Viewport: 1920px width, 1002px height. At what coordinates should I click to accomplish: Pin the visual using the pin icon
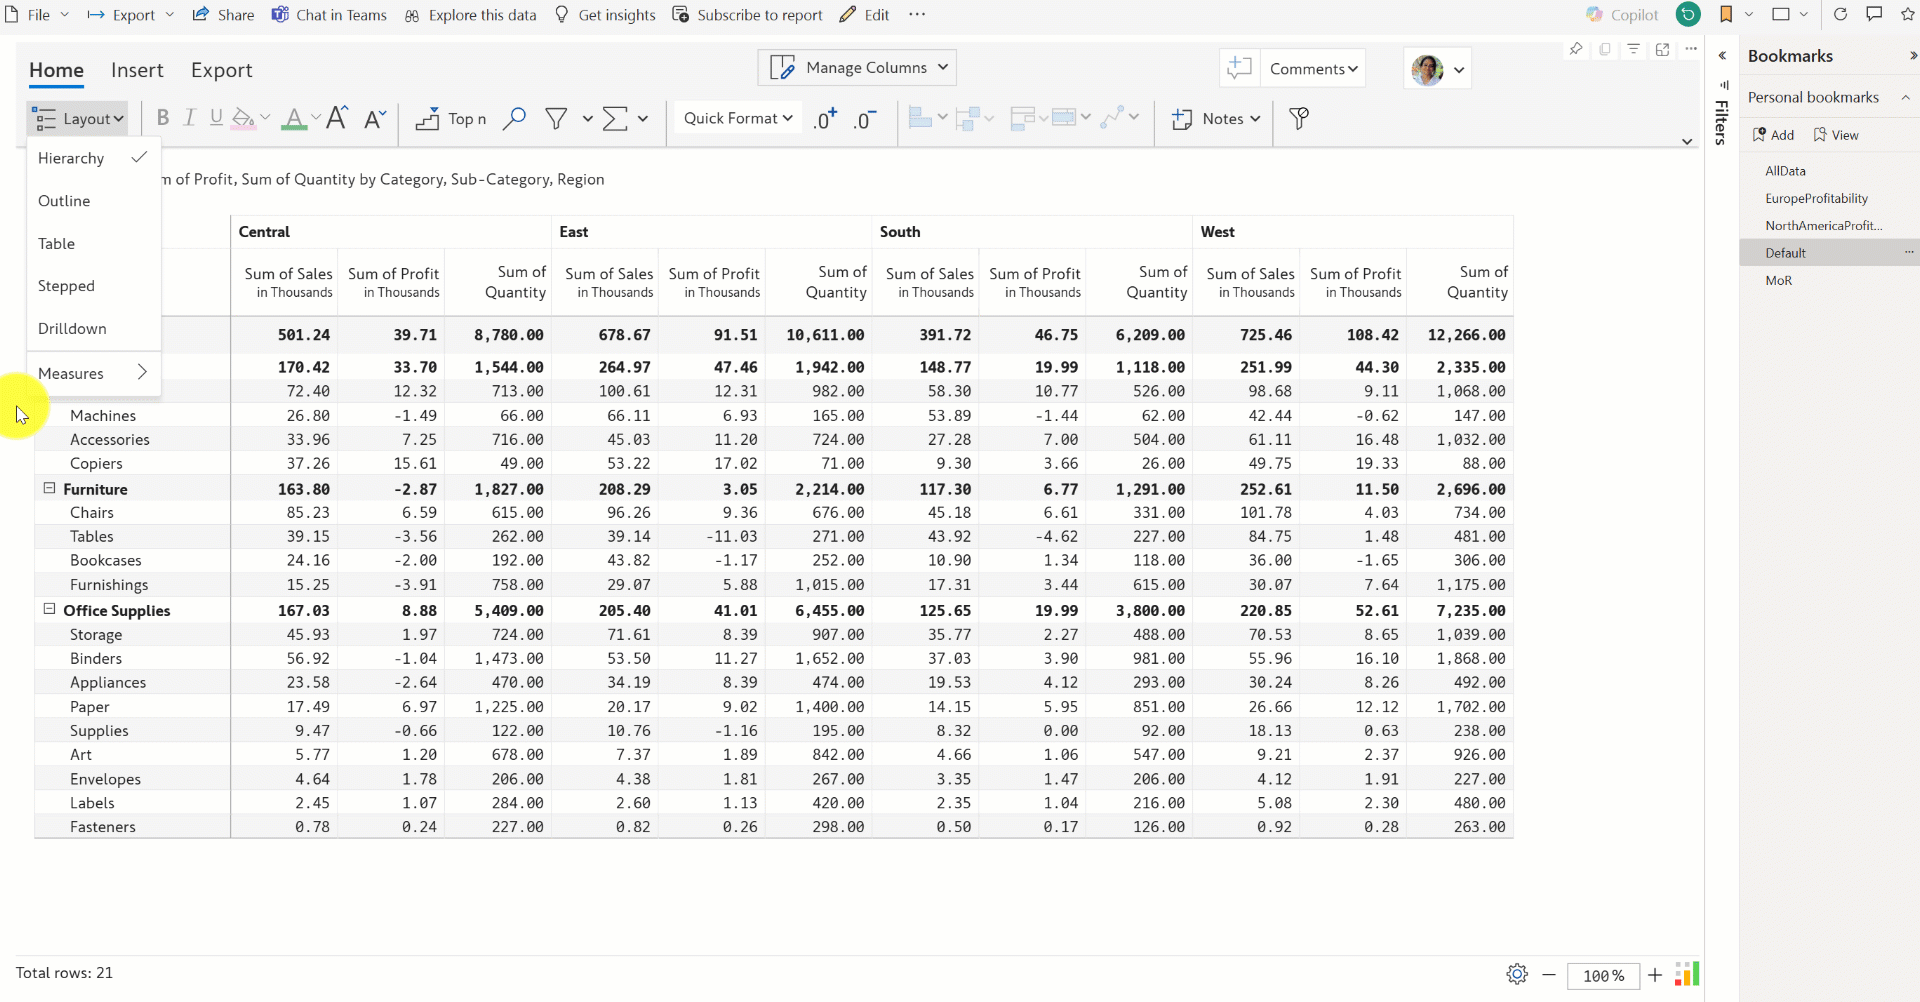(1576, 49)
